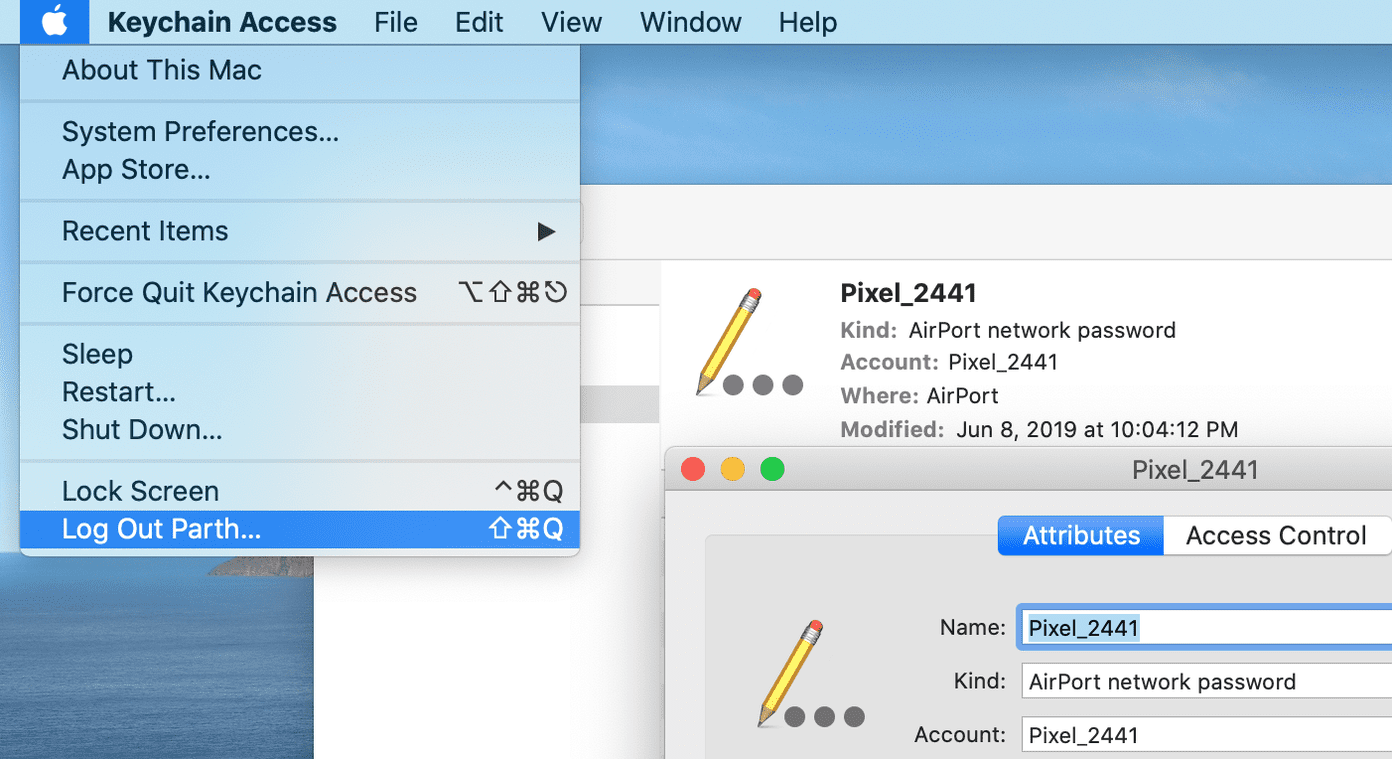Select Log Out Parth menu item
Viewport: 1392px width, 759px height.
(x=161, y=529)
